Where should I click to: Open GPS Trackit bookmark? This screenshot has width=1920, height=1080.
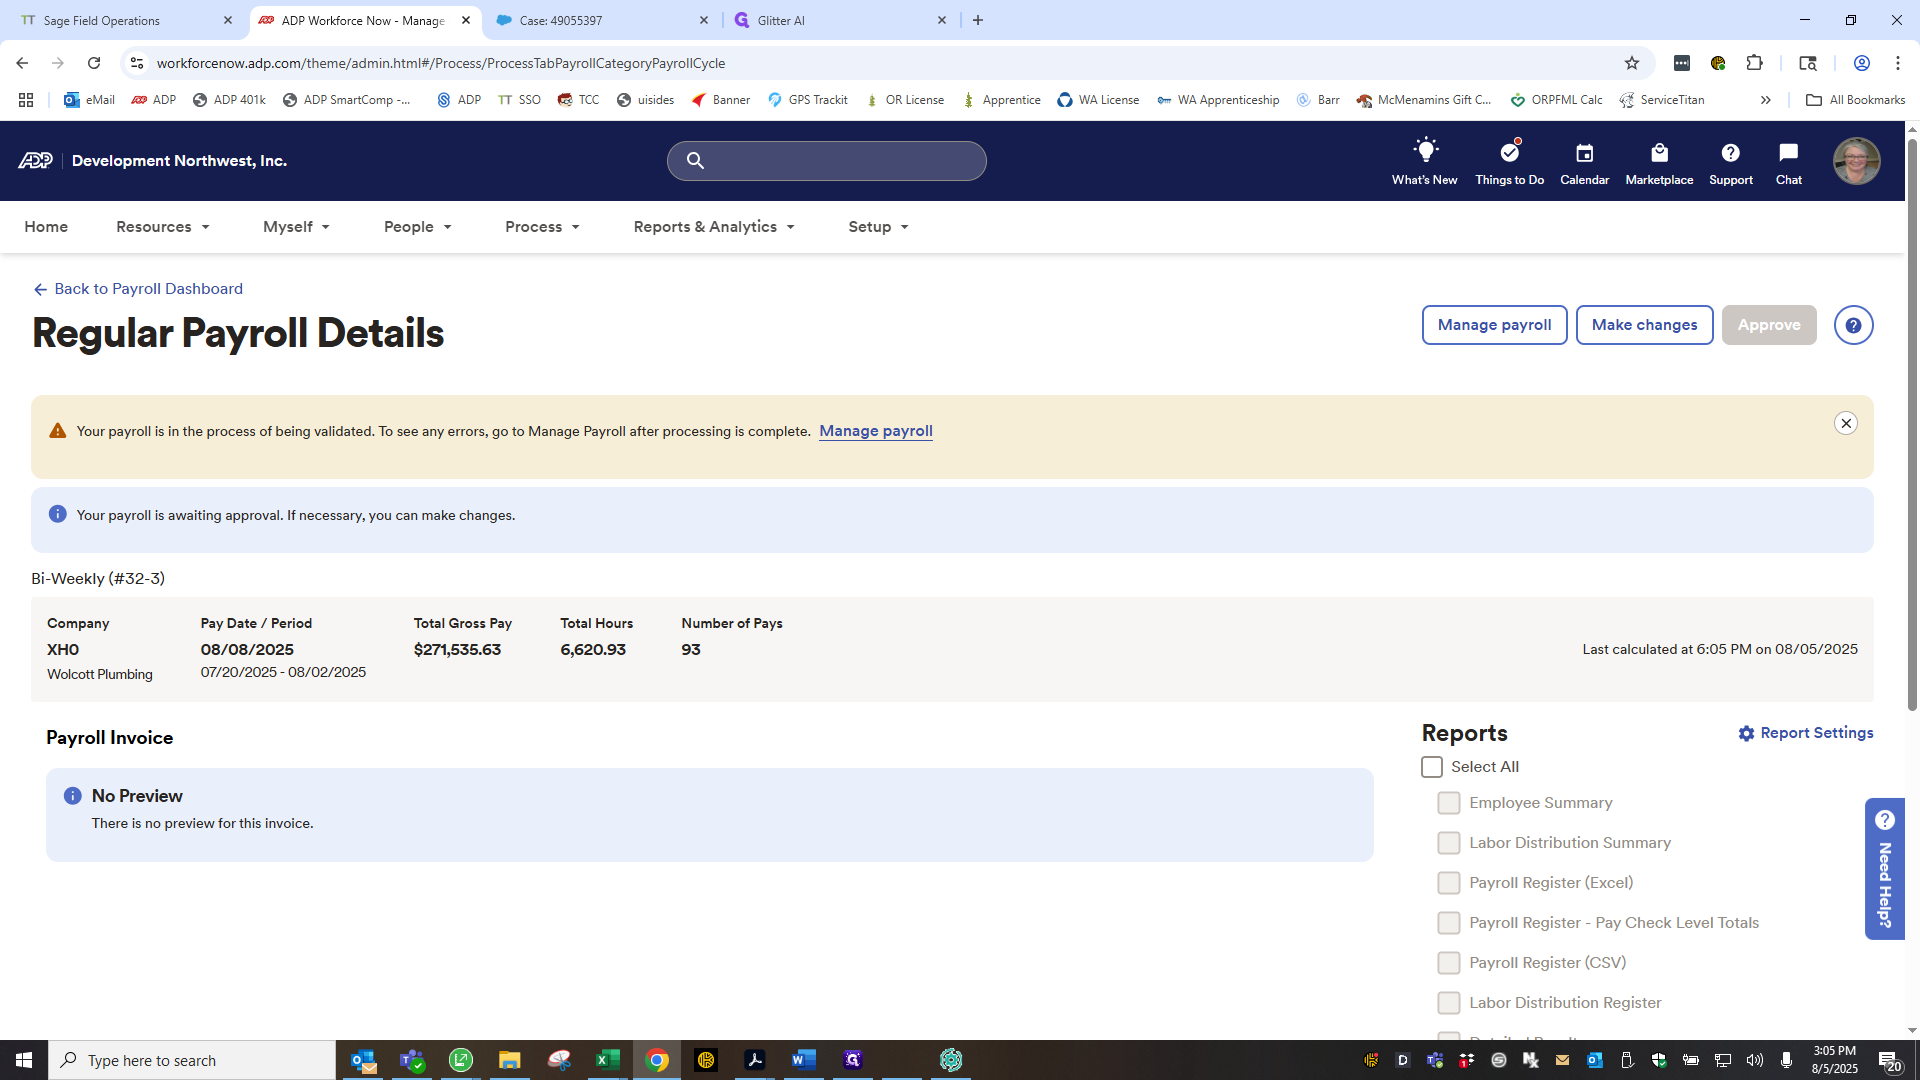coord(808,100)
